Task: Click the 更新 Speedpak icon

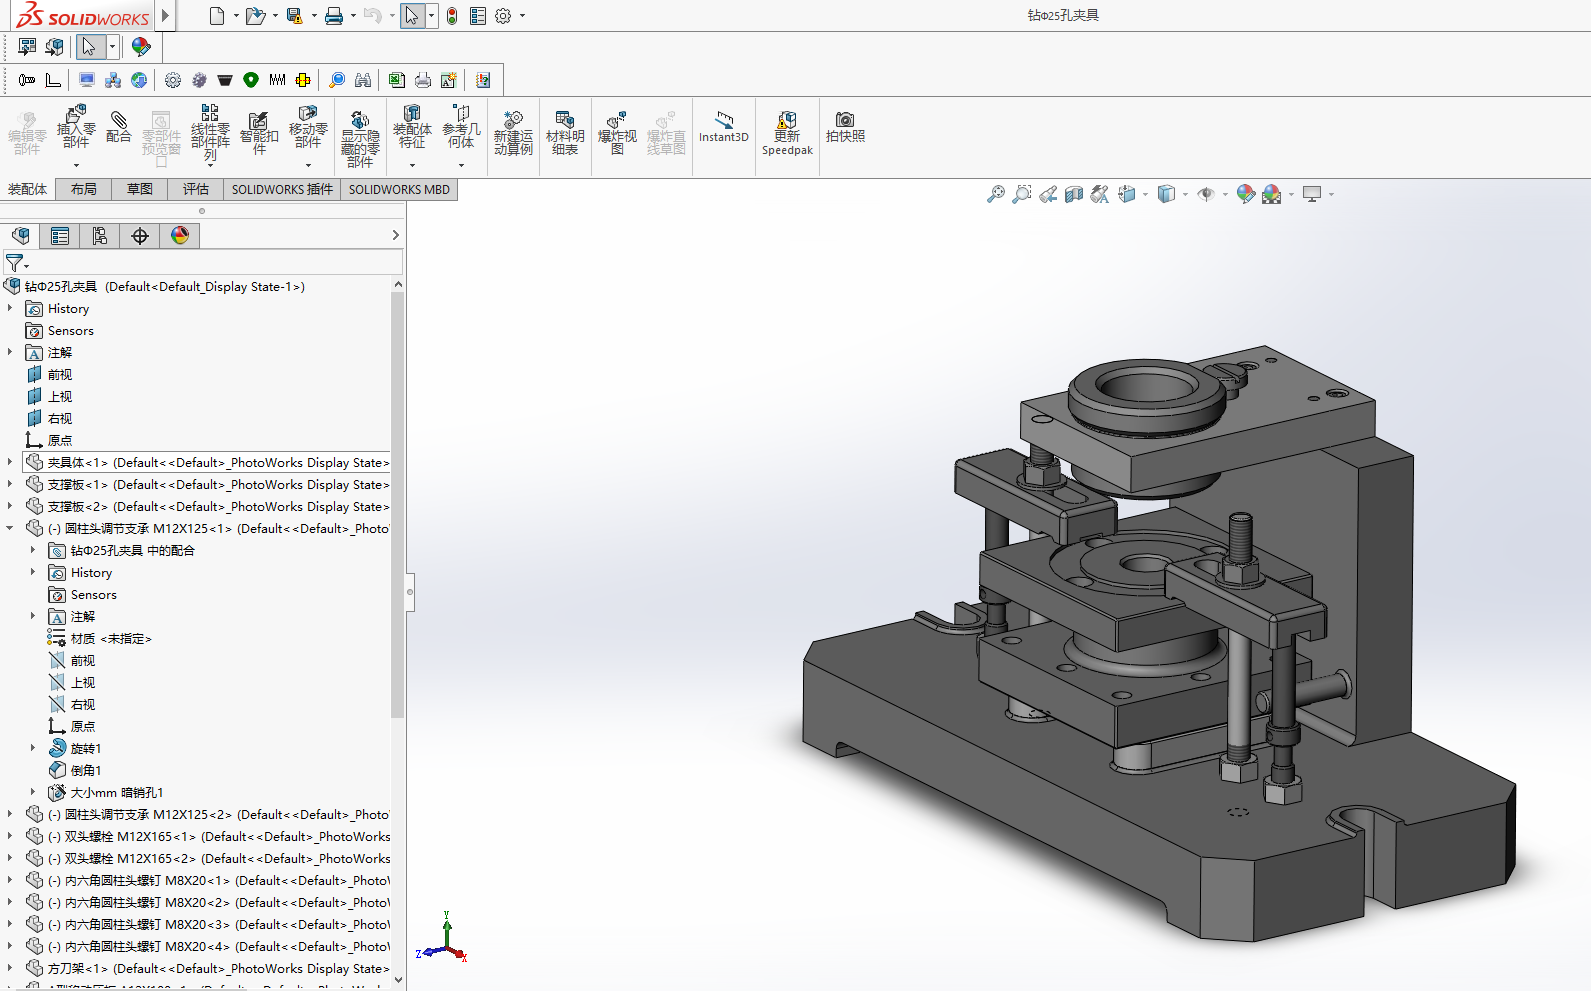Action: click(x=787, y=132)
